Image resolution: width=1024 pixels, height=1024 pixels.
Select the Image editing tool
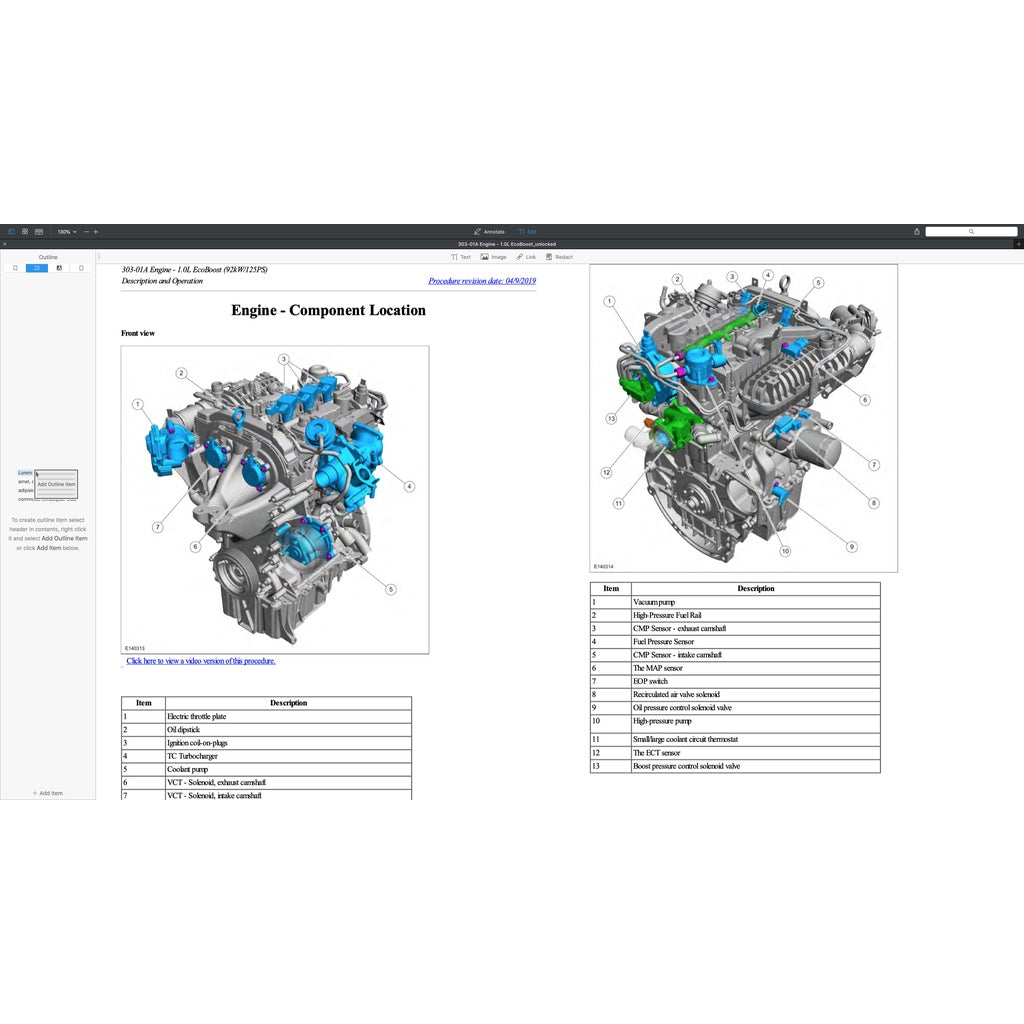coord(493,257)
